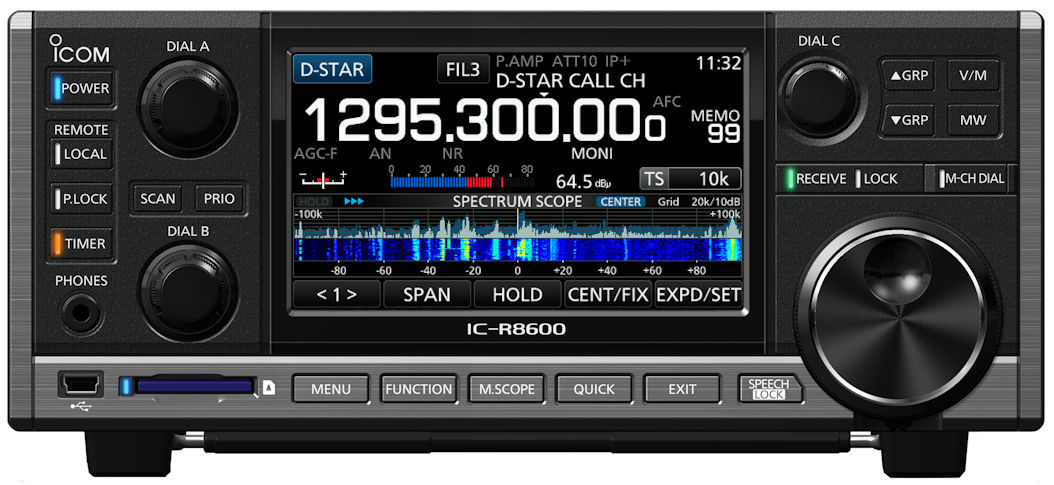Toggle the TIMER button

tap(81, 244)
